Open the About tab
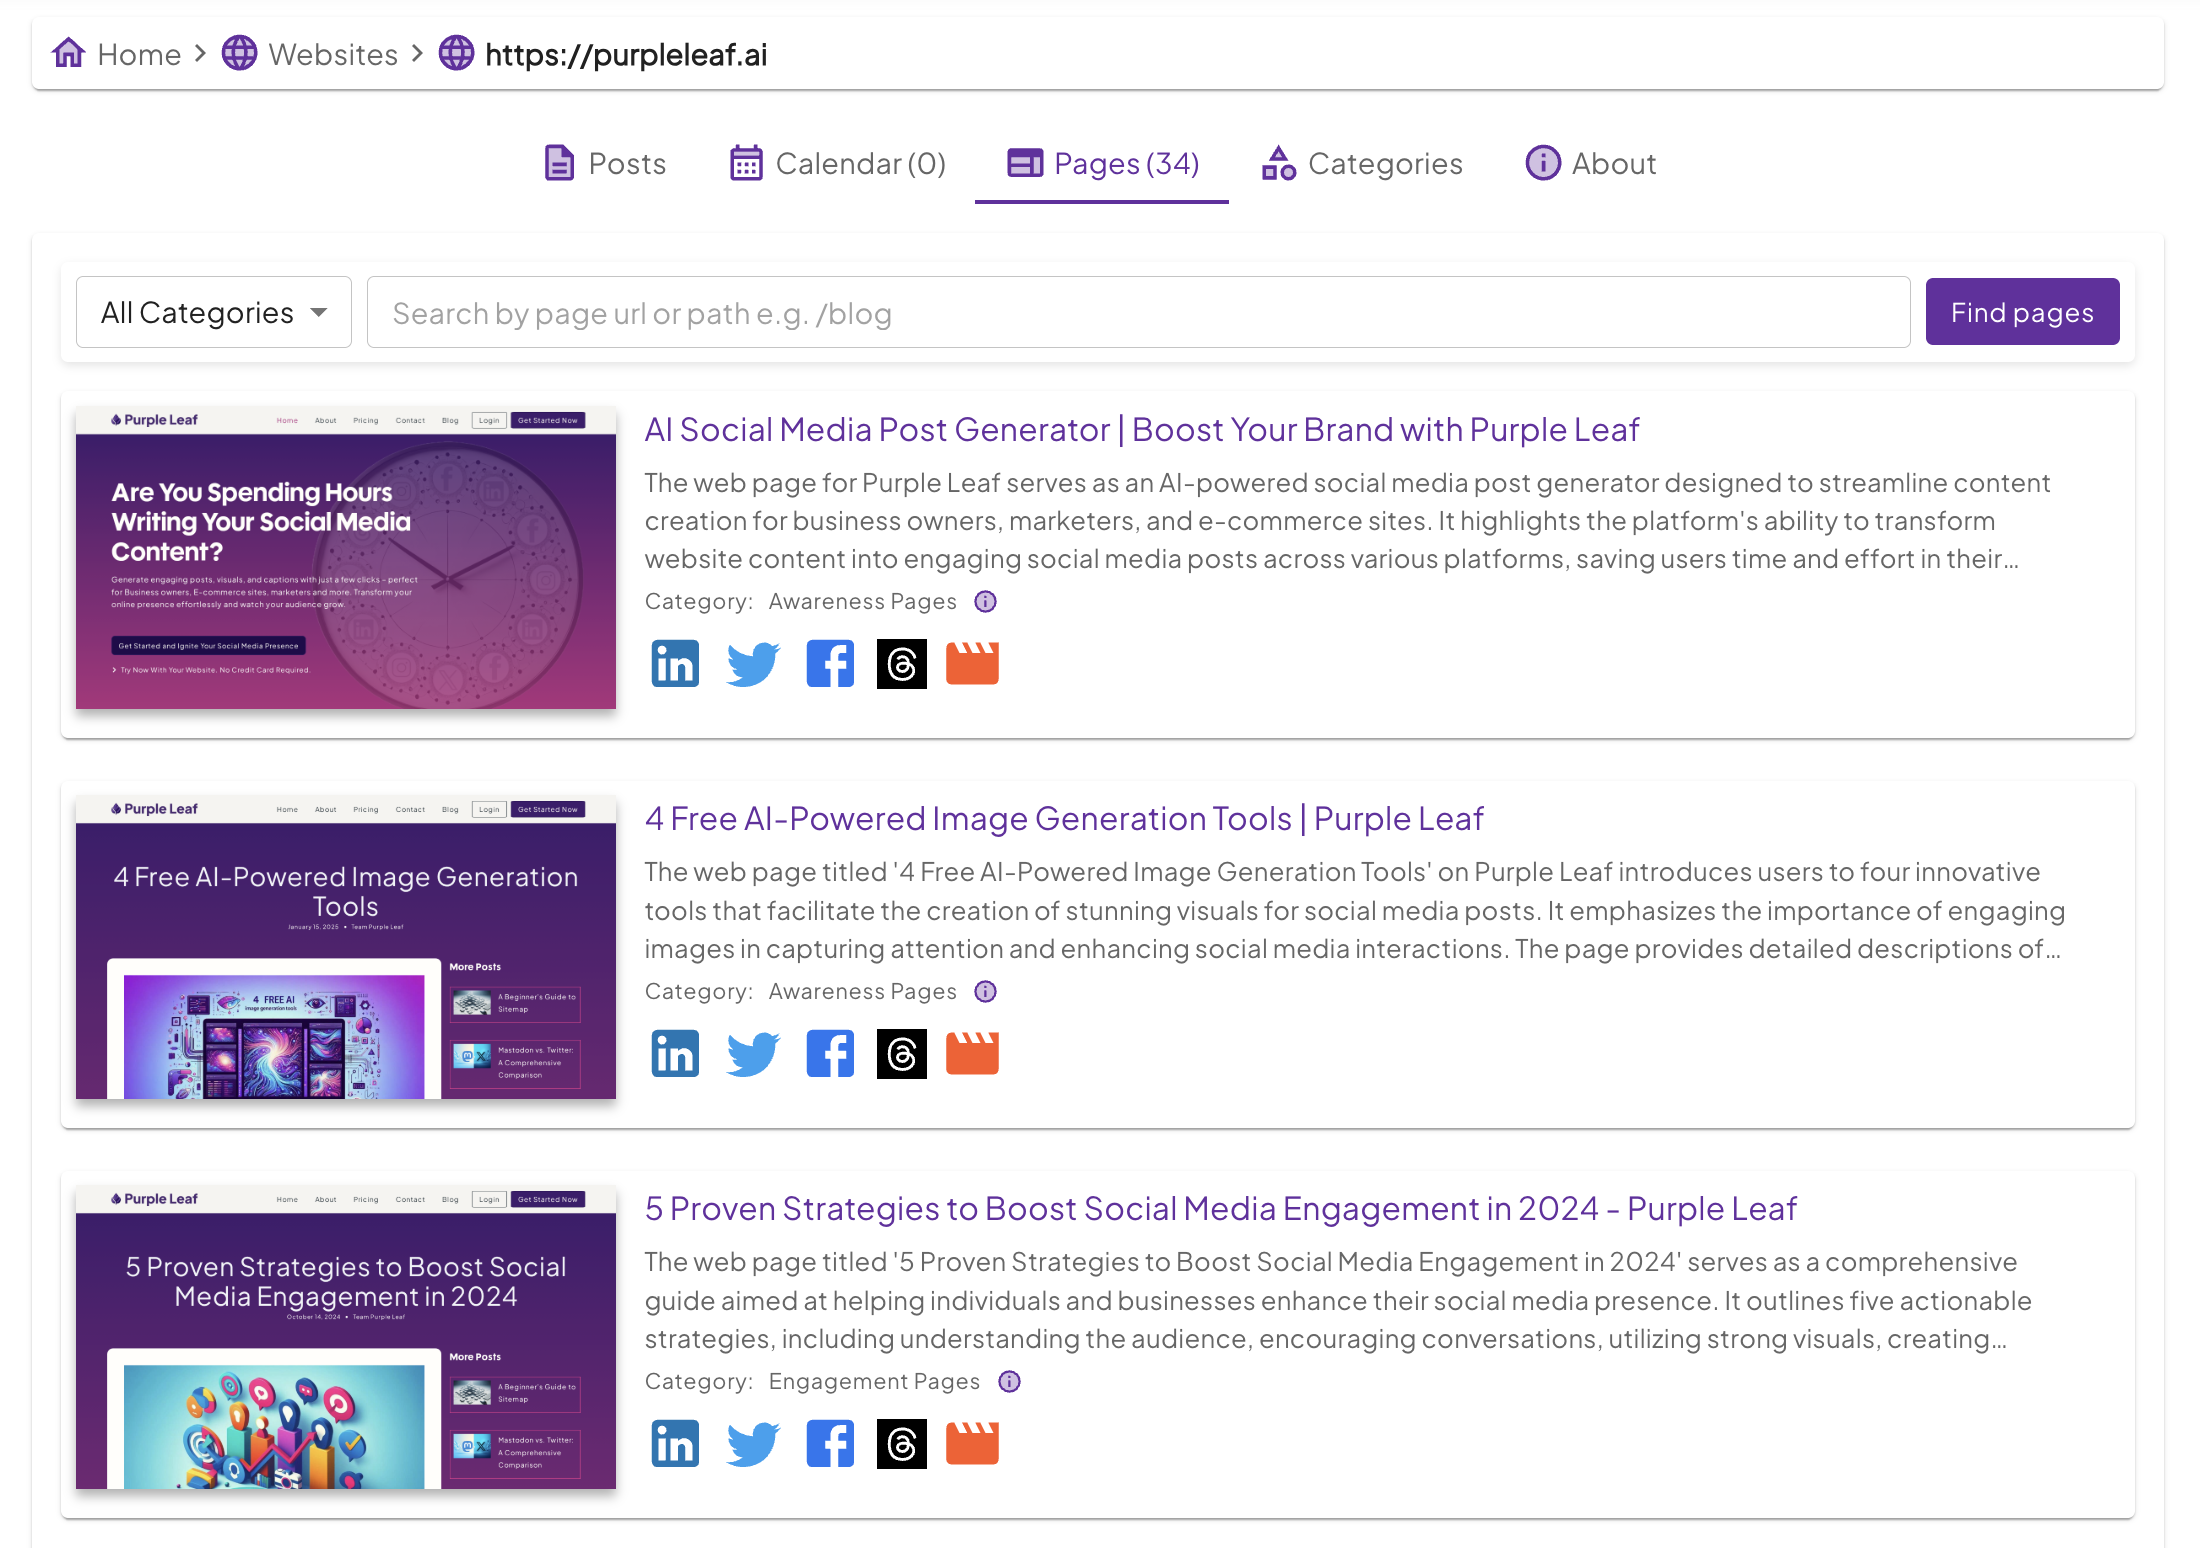 tap(1591, 163)
